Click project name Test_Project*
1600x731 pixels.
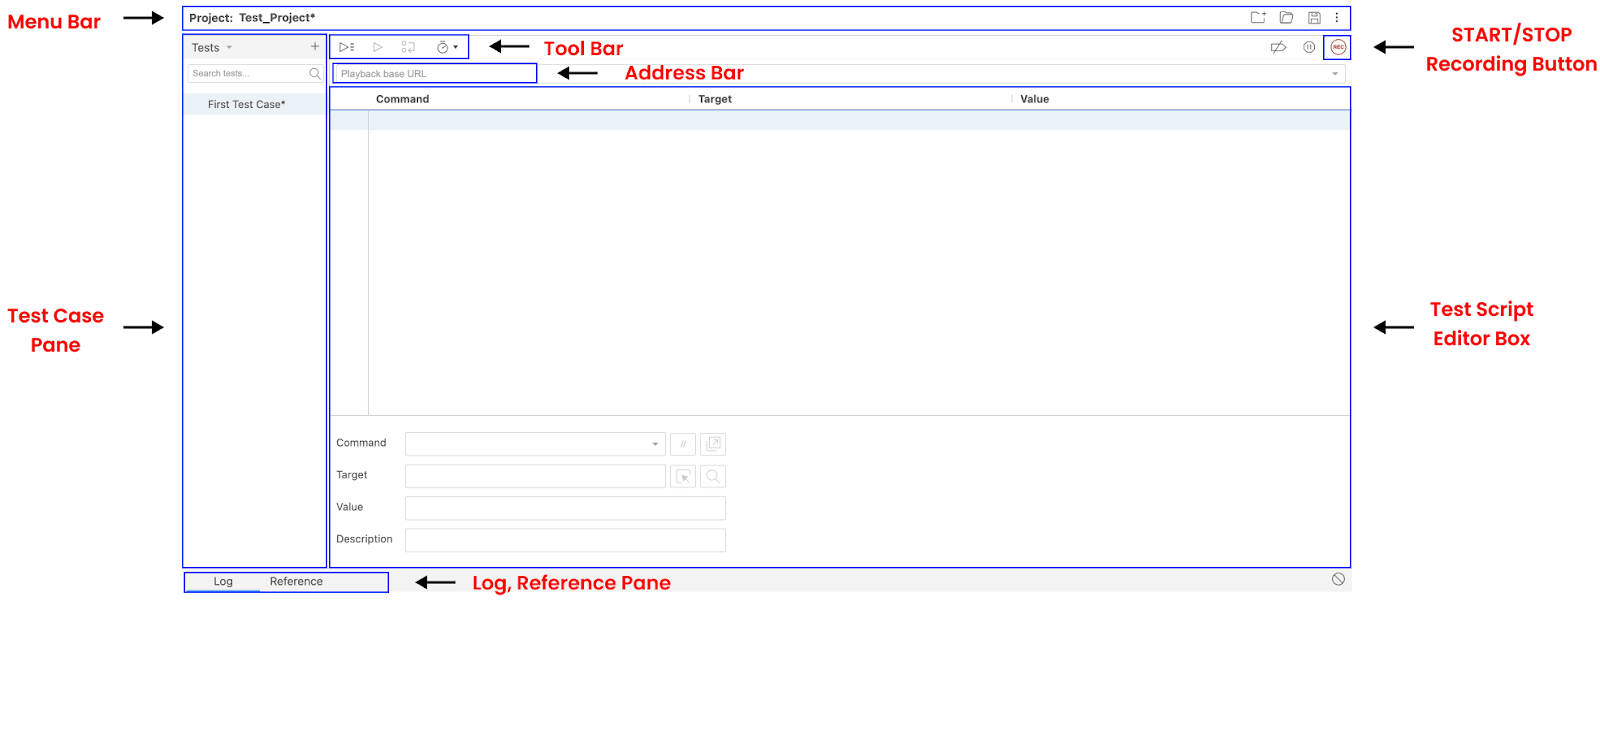(x=277, y=18)
